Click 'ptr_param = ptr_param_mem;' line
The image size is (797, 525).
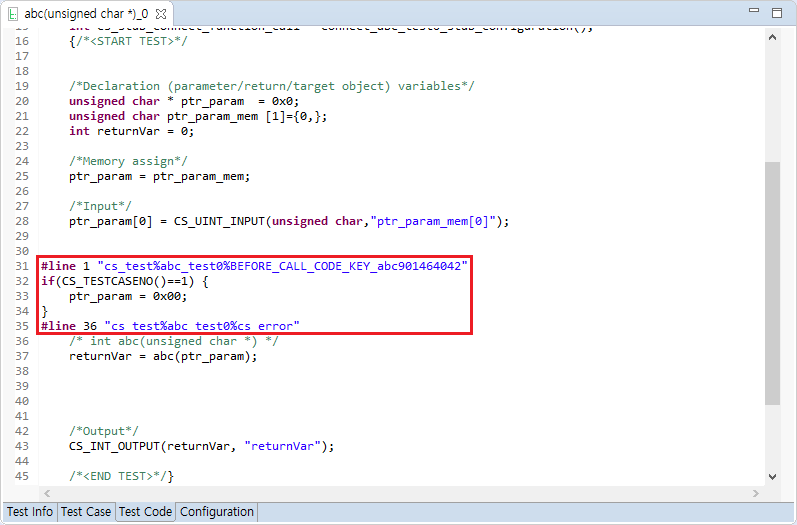(x=160, y=176)
